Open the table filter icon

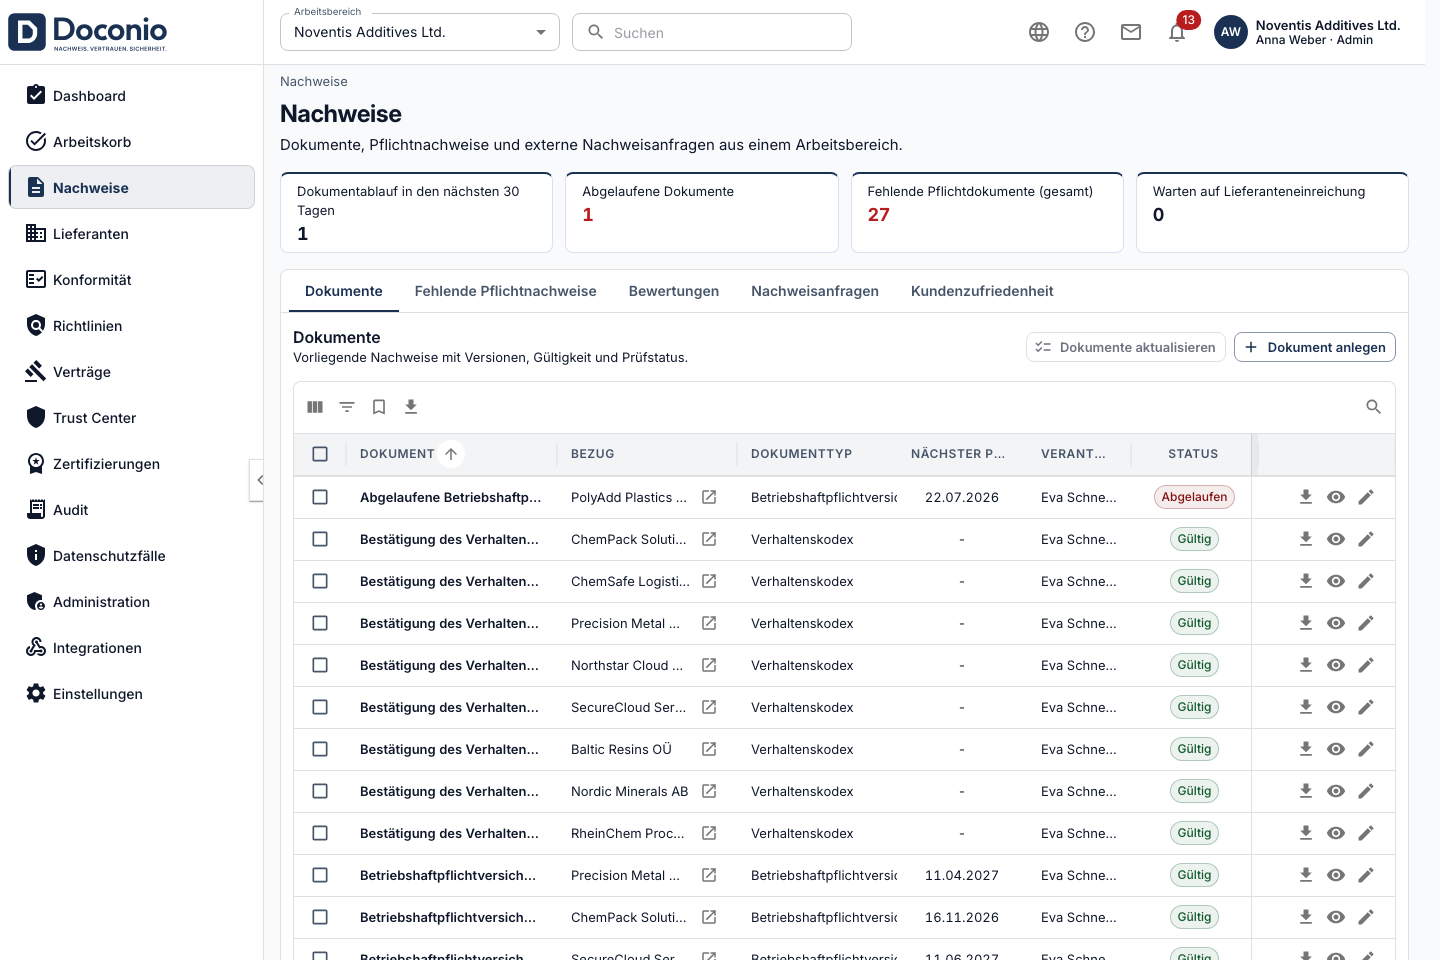point(347,407)
